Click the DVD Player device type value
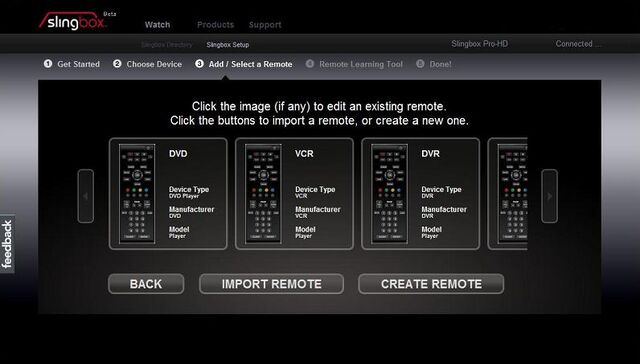 pos(184,196)
